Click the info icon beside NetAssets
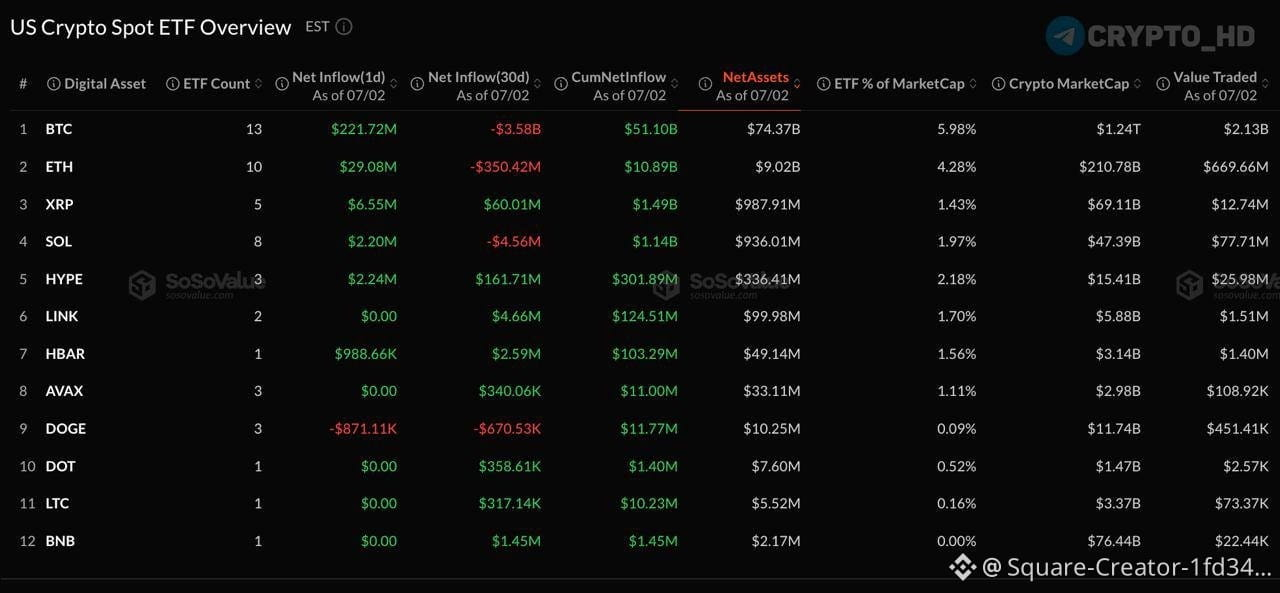Image resolution: width=1280 pixels, height=593 pixels. (705, 84)
